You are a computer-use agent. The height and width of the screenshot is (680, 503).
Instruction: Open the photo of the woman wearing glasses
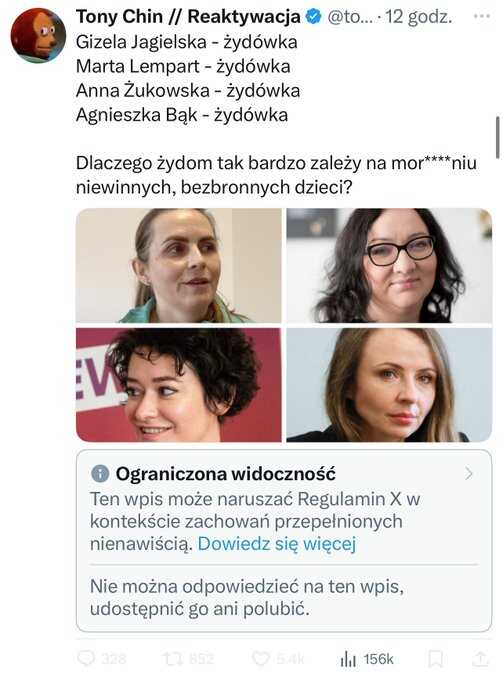[389, 265]
